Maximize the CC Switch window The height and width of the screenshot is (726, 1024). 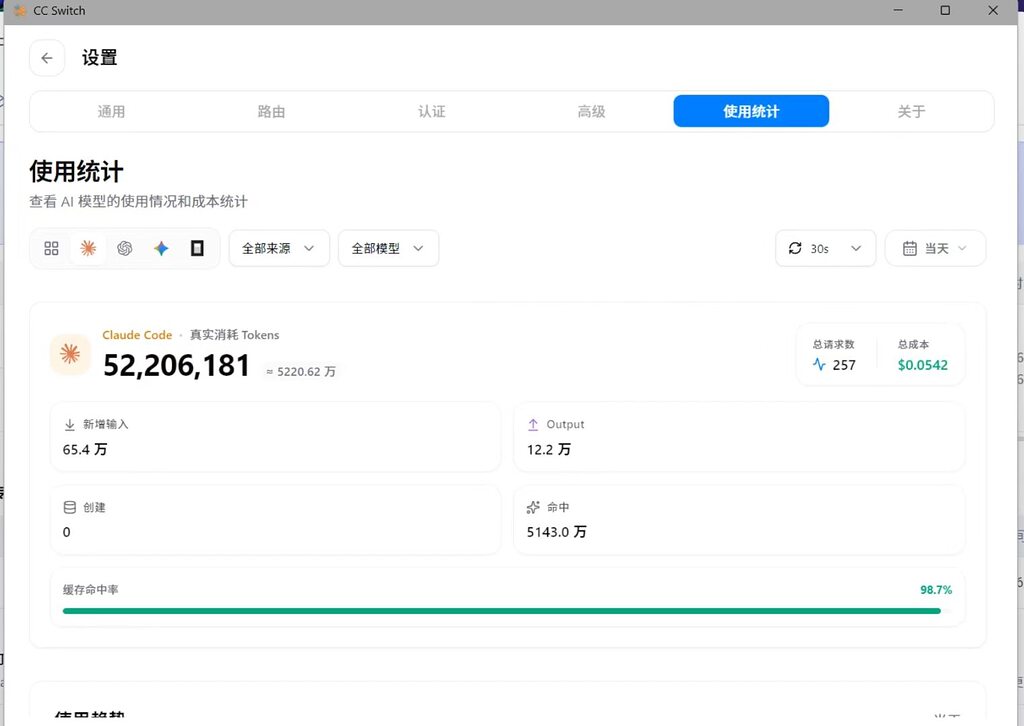945,10
